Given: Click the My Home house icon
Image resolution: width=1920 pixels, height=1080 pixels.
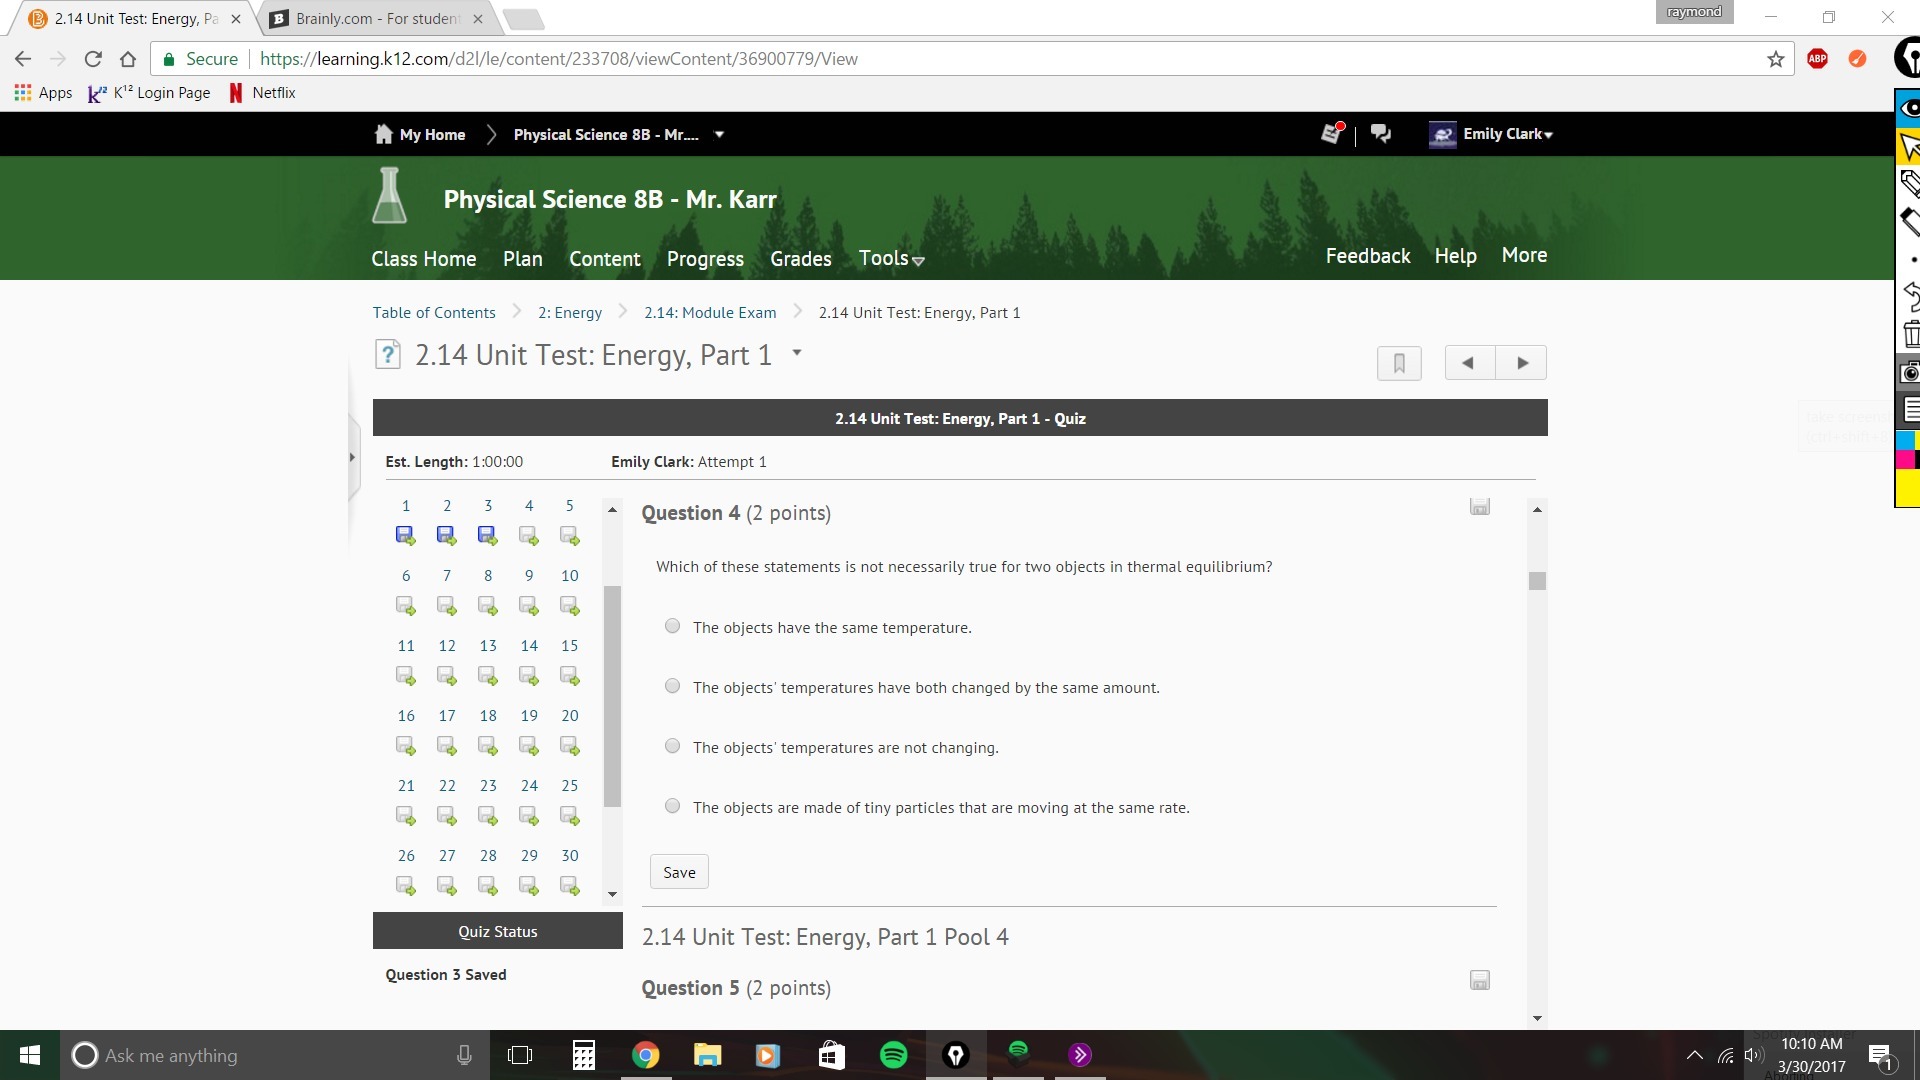Looking at the screenshot, I should 383,134.
